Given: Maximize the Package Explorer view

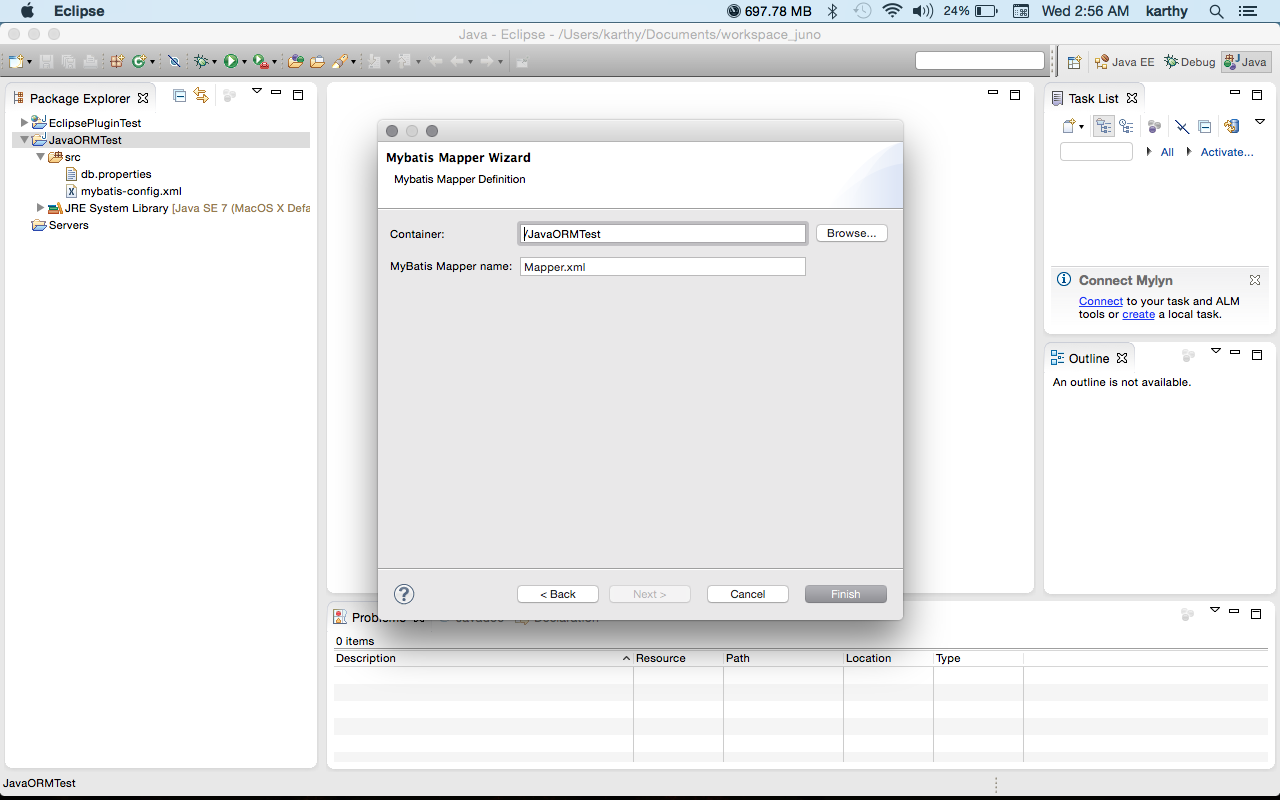Looking at the screenshot, I should pos(298,95).
